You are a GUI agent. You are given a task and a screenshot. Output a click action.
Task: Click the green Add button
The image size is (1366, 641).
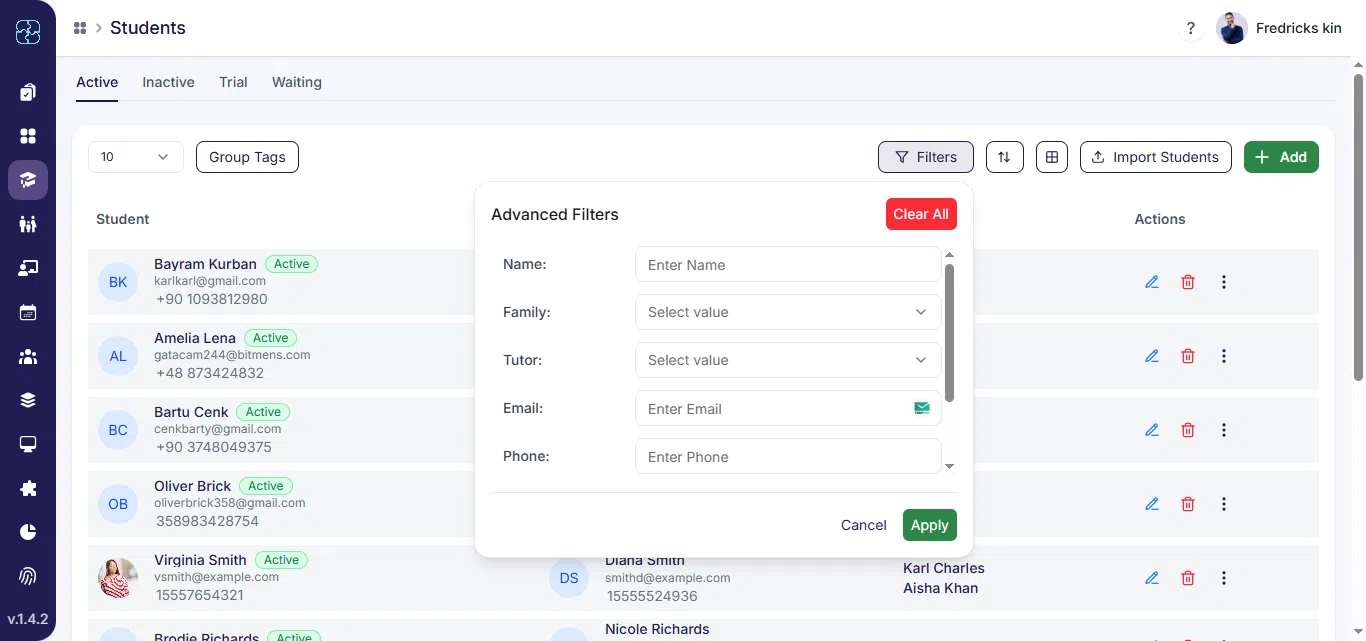pos(1281,157)
